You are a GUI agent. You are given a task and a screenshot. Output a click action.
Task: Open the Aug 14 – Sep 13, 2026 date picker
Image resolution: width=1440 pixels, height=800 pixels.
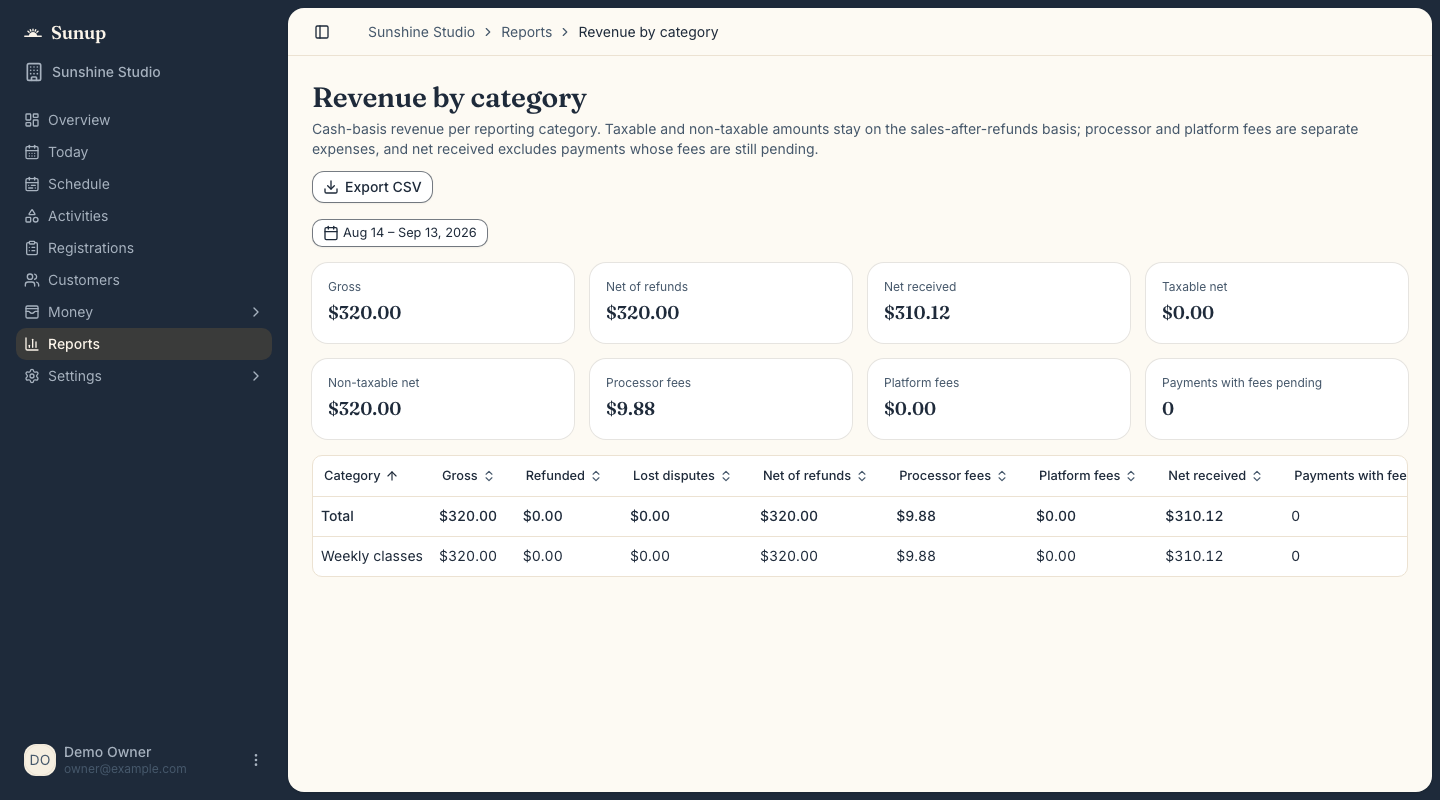pos(400,233)
